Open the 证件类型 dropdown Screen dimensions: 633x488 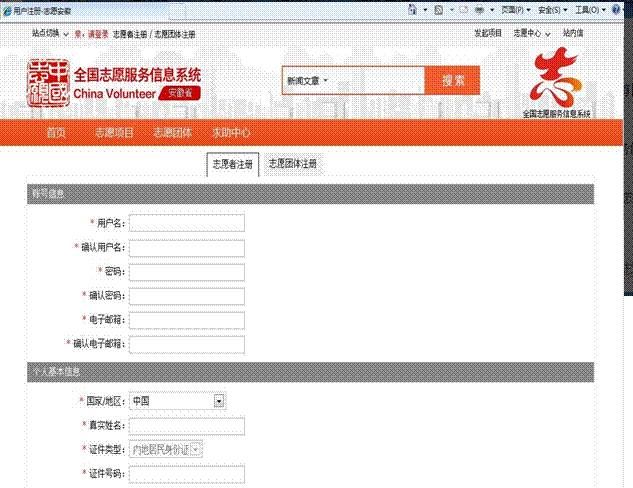point(166,449)
